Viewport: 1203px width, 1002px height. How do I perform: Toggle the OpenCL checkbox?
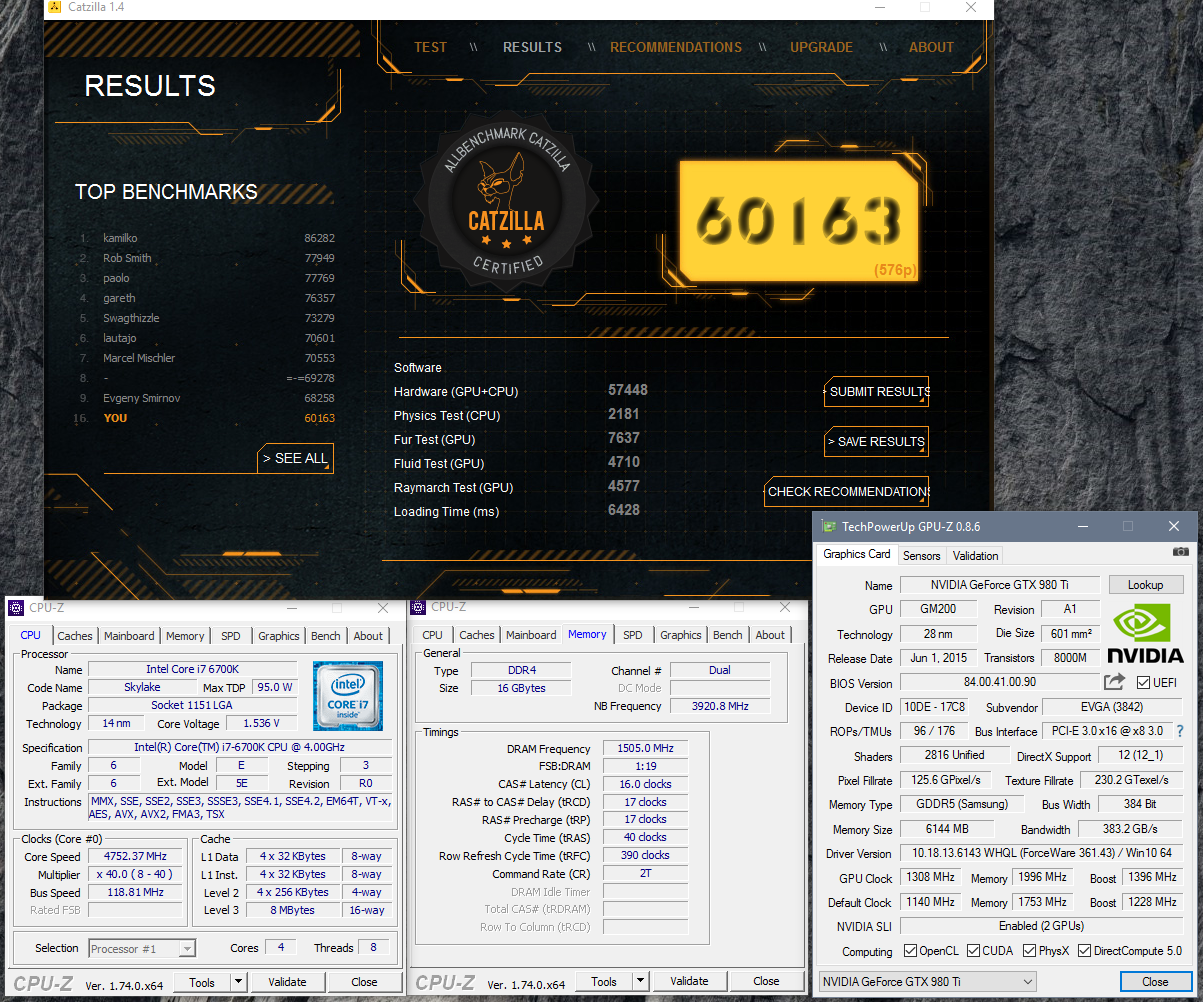(x=910, y=951)
